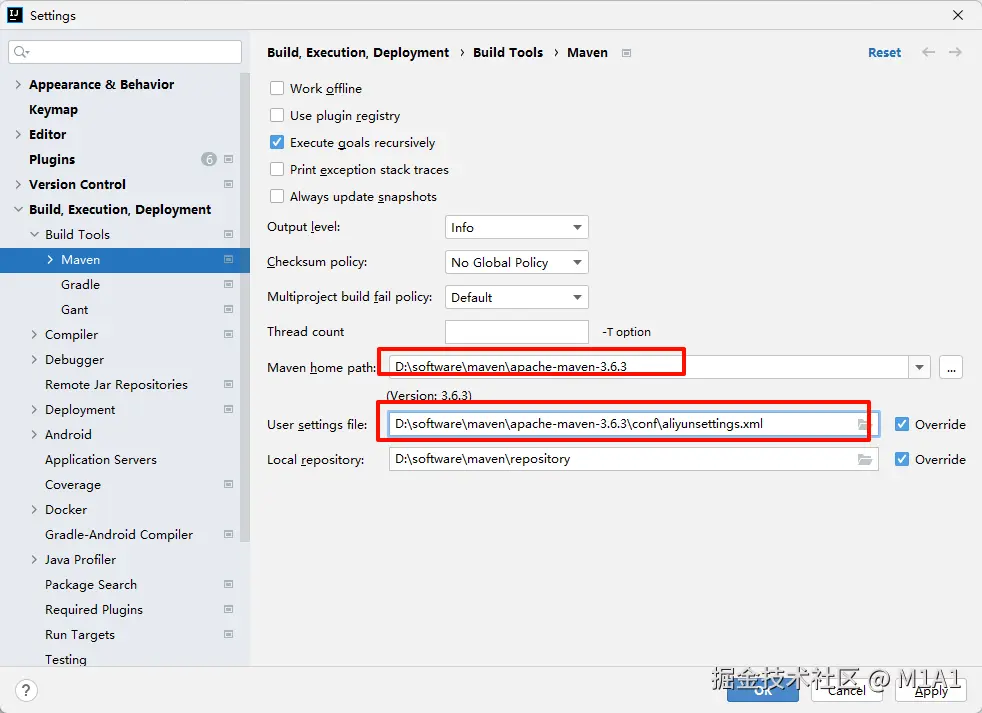
Task: Open the Output level dropdown
Action: pos(517,227)
